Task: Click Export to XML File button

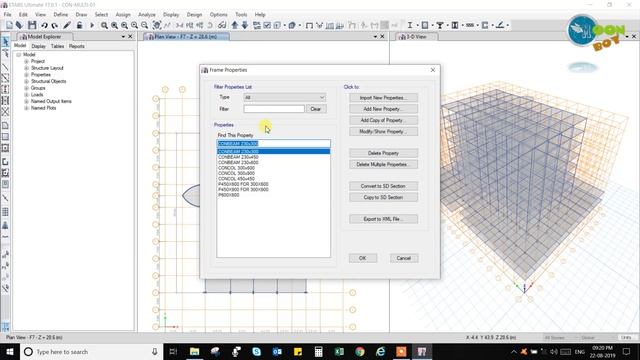Action: click(x=383, y=219)
